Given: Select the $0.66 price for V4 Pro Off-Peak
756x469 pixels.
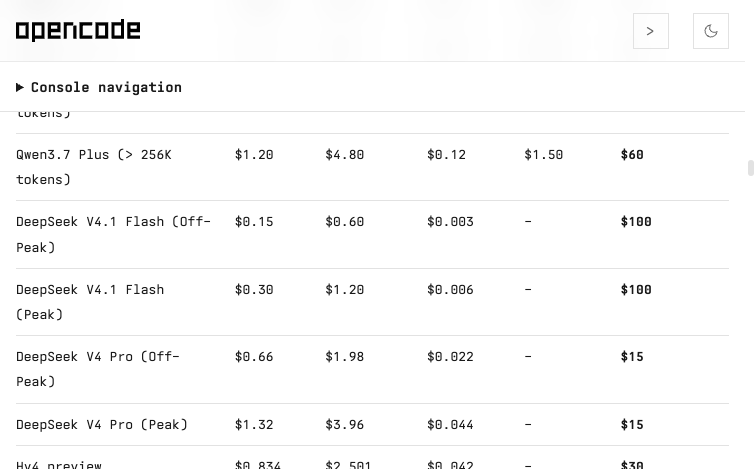Looking at the screenshot, I should click(254, 357).
